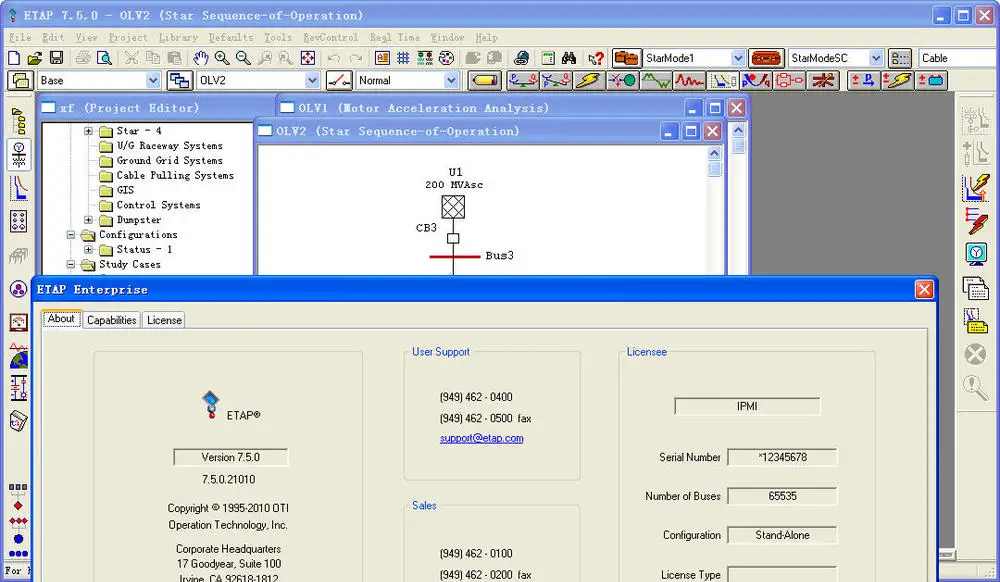Toggle grid display with the # icon
This screenshot has width=1000, height=582.
(x=403, y=57)
